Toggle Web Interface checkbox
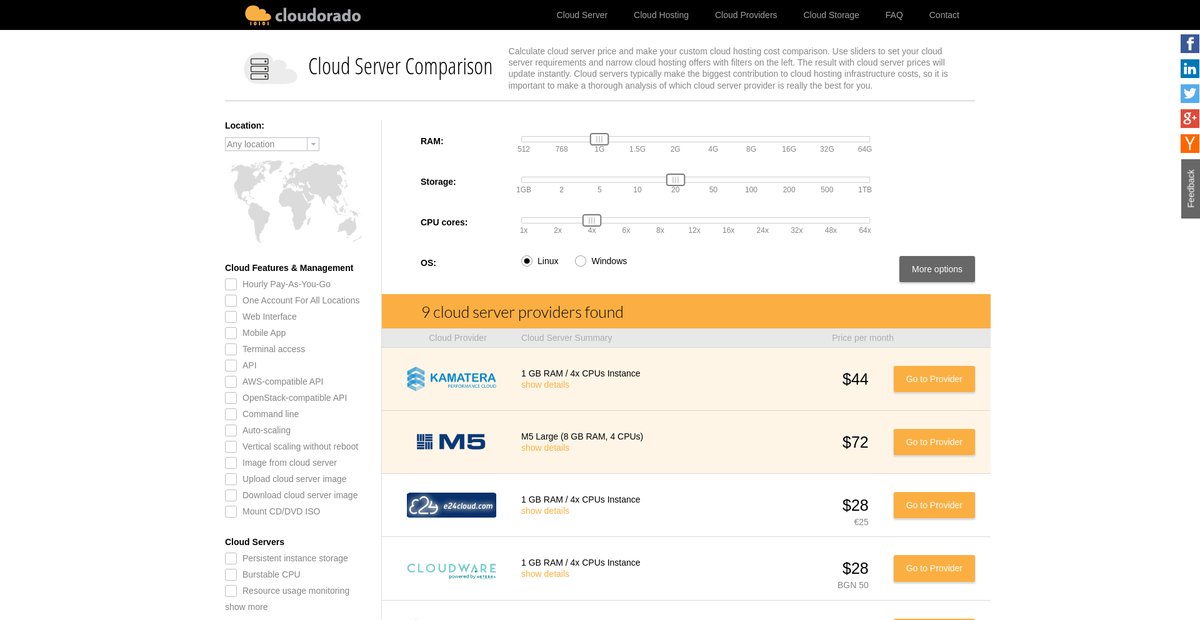 click(231, 317)
